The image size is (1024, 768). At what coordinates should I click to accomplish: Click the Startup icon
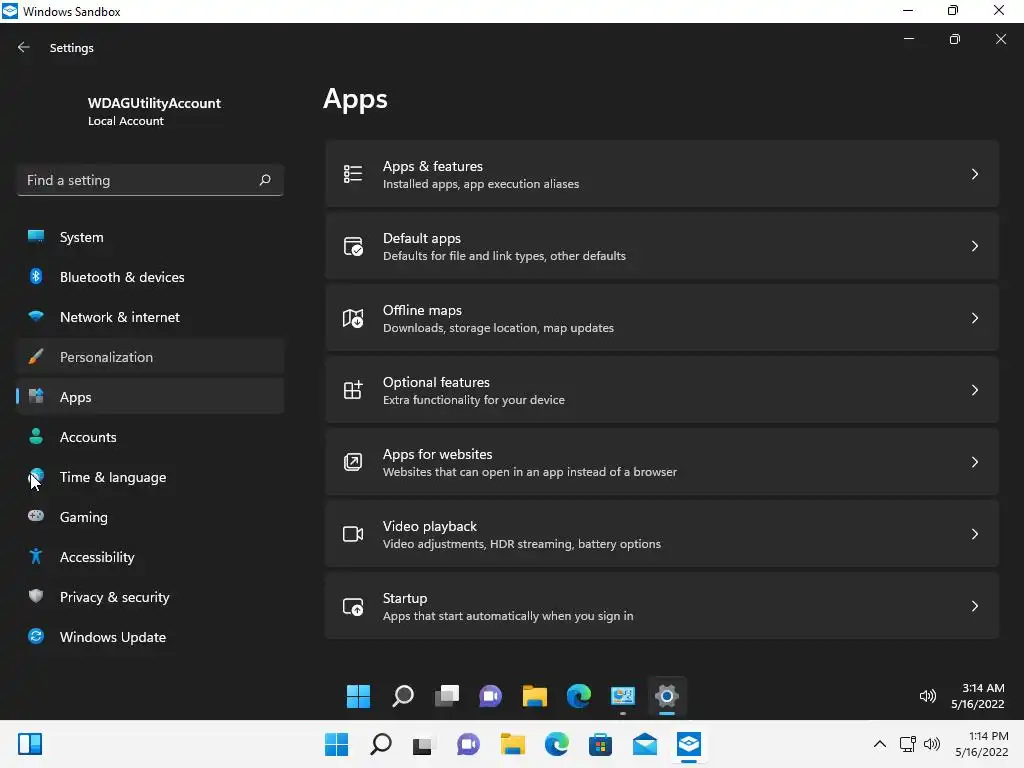pos(353,606)
